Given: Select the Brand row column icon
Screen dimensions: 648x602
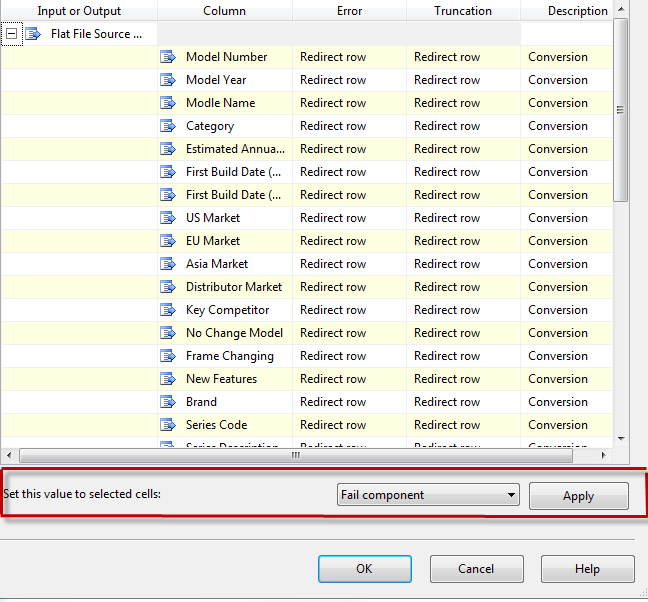Looking at the screenshot, I should [168, 402].
